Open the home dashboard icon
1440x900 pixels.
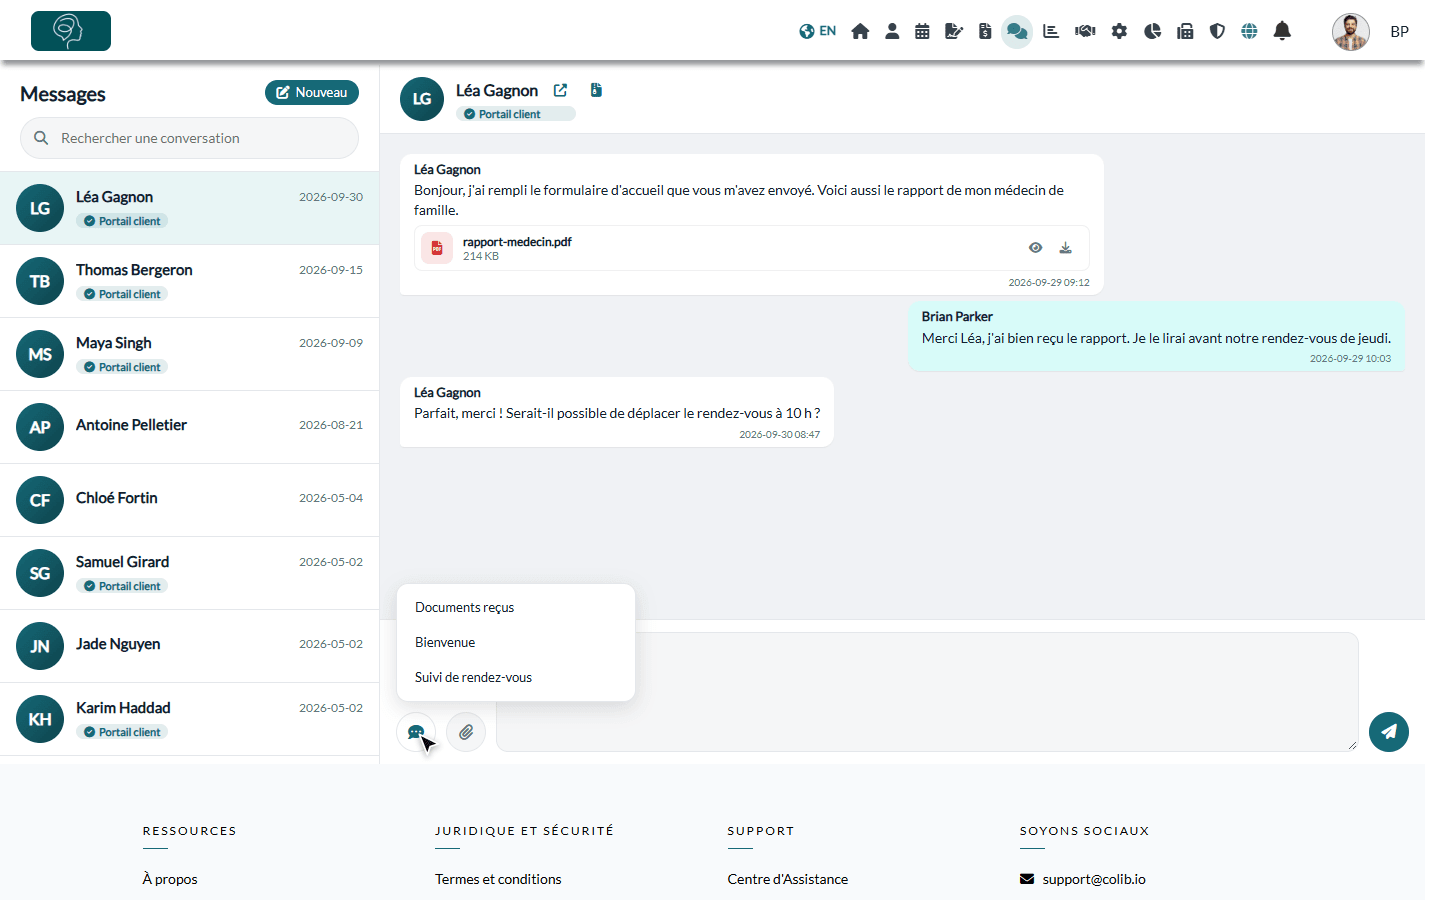860,31
